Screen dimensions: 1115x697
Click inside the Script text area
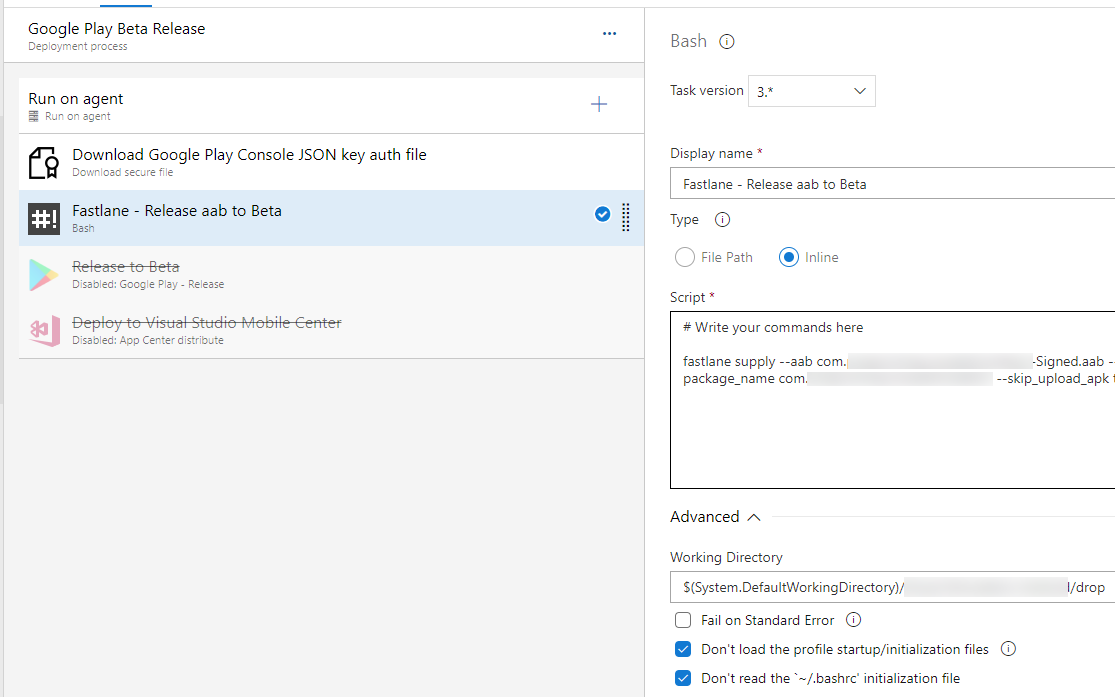(x=892, y=400)
